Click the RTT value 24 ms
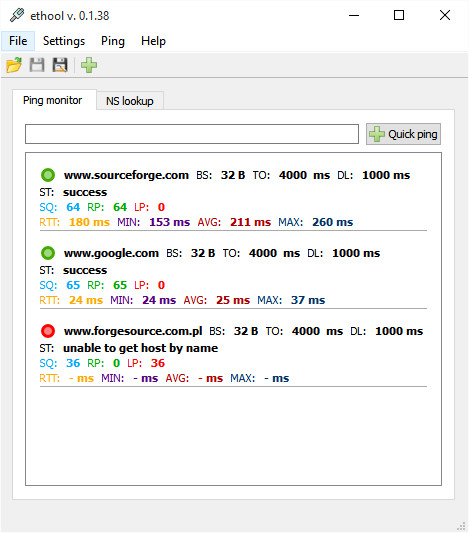The width and height of the screenshot is (469, 533). [86, 300]
